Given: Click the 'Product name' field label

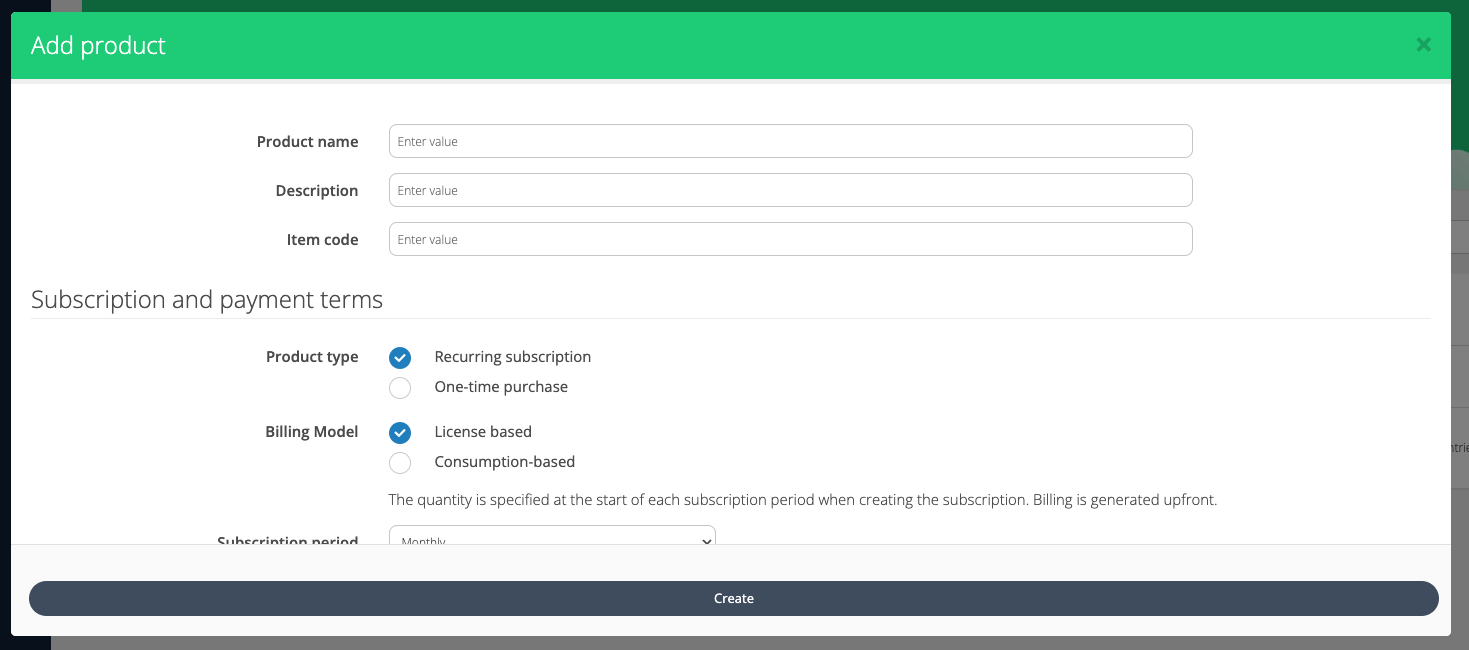Looking at the screenshot, I should 307,142.
